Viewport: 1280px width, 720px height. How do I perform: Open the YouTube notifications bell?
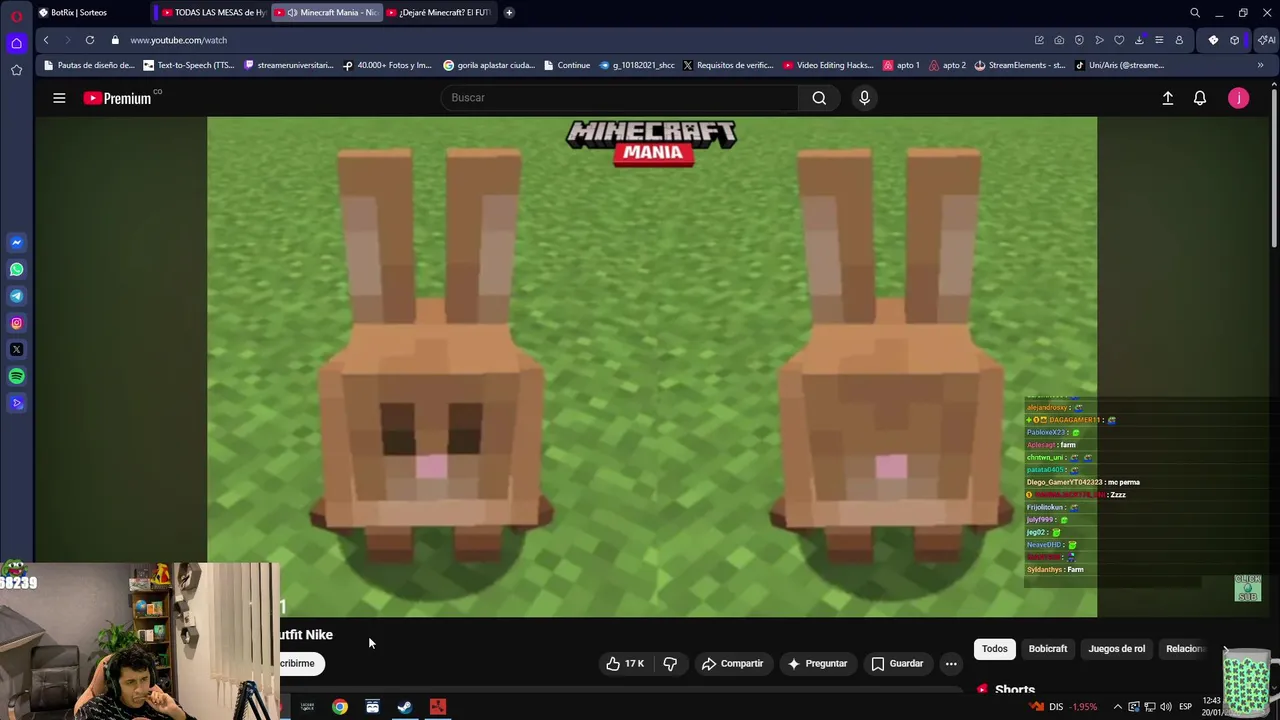[x=1200, y=98]
